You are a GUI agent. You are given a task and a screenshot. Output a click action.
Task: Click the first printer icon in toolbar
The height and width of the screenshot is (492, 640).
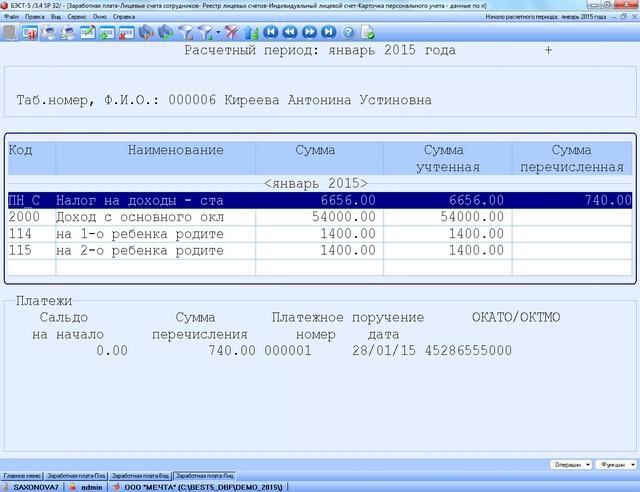click(x=49, y=32)
